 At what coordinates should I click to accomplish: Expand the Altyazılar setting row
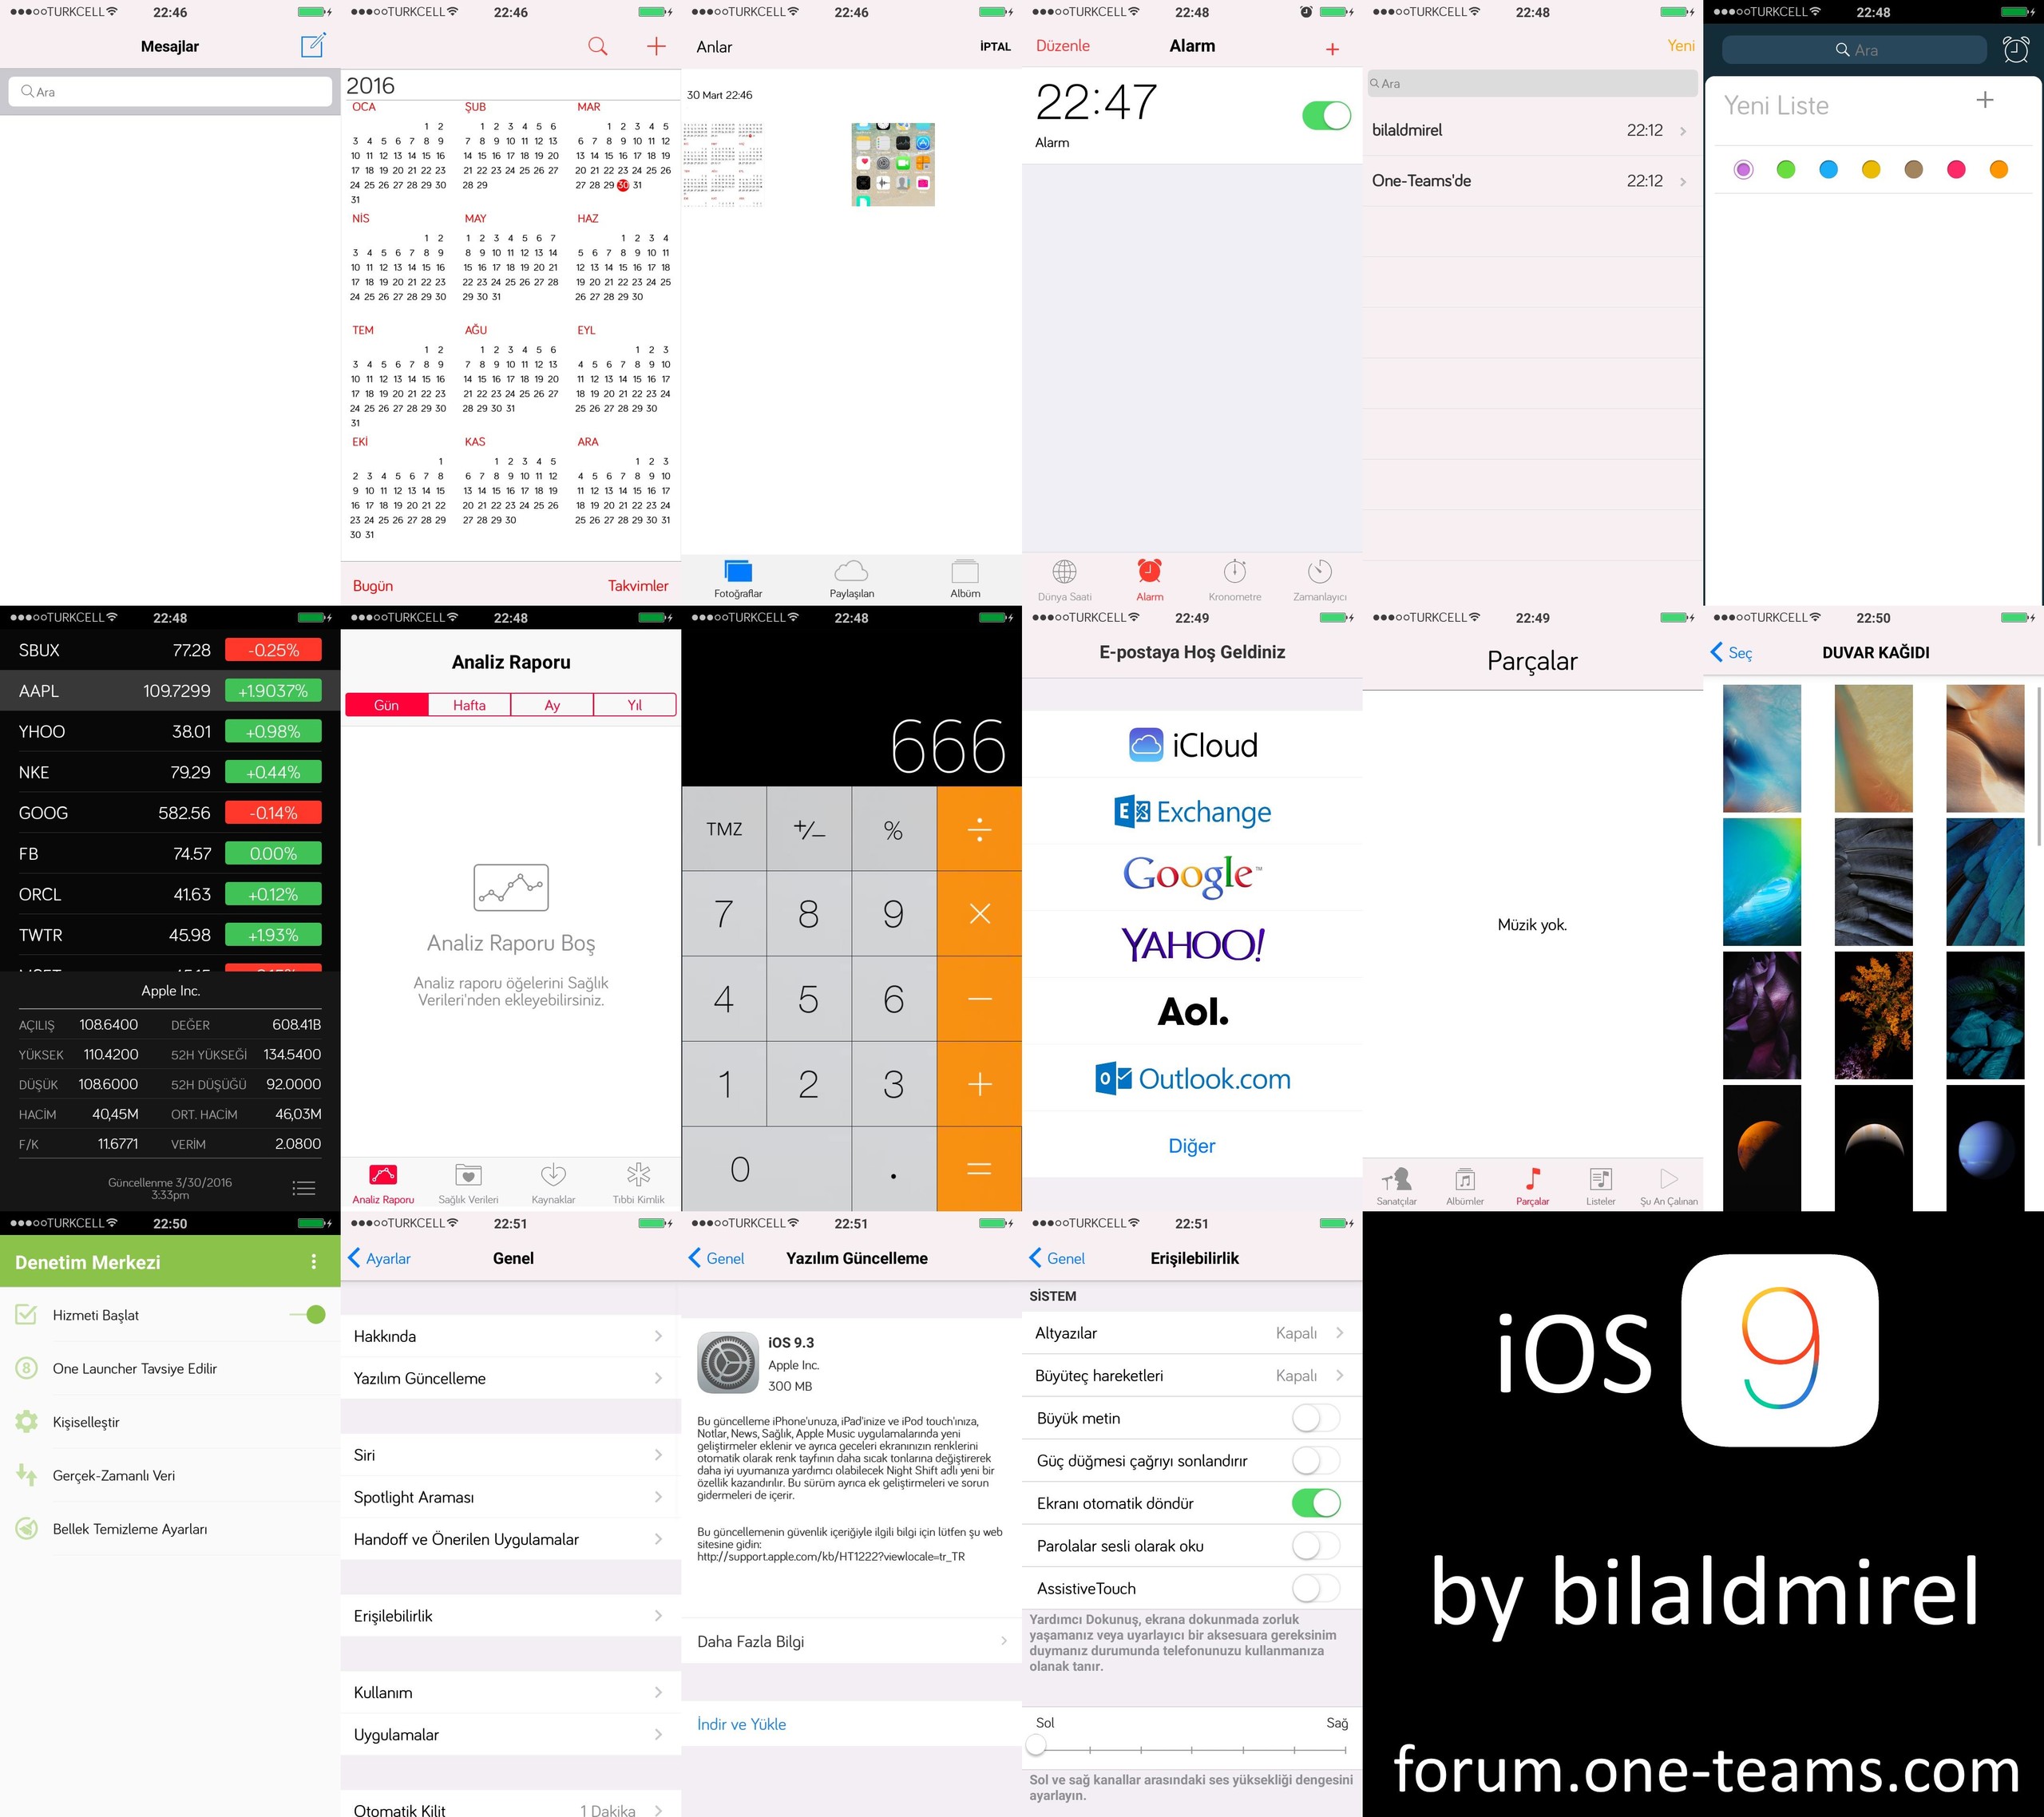(x=1339, y=1333)
